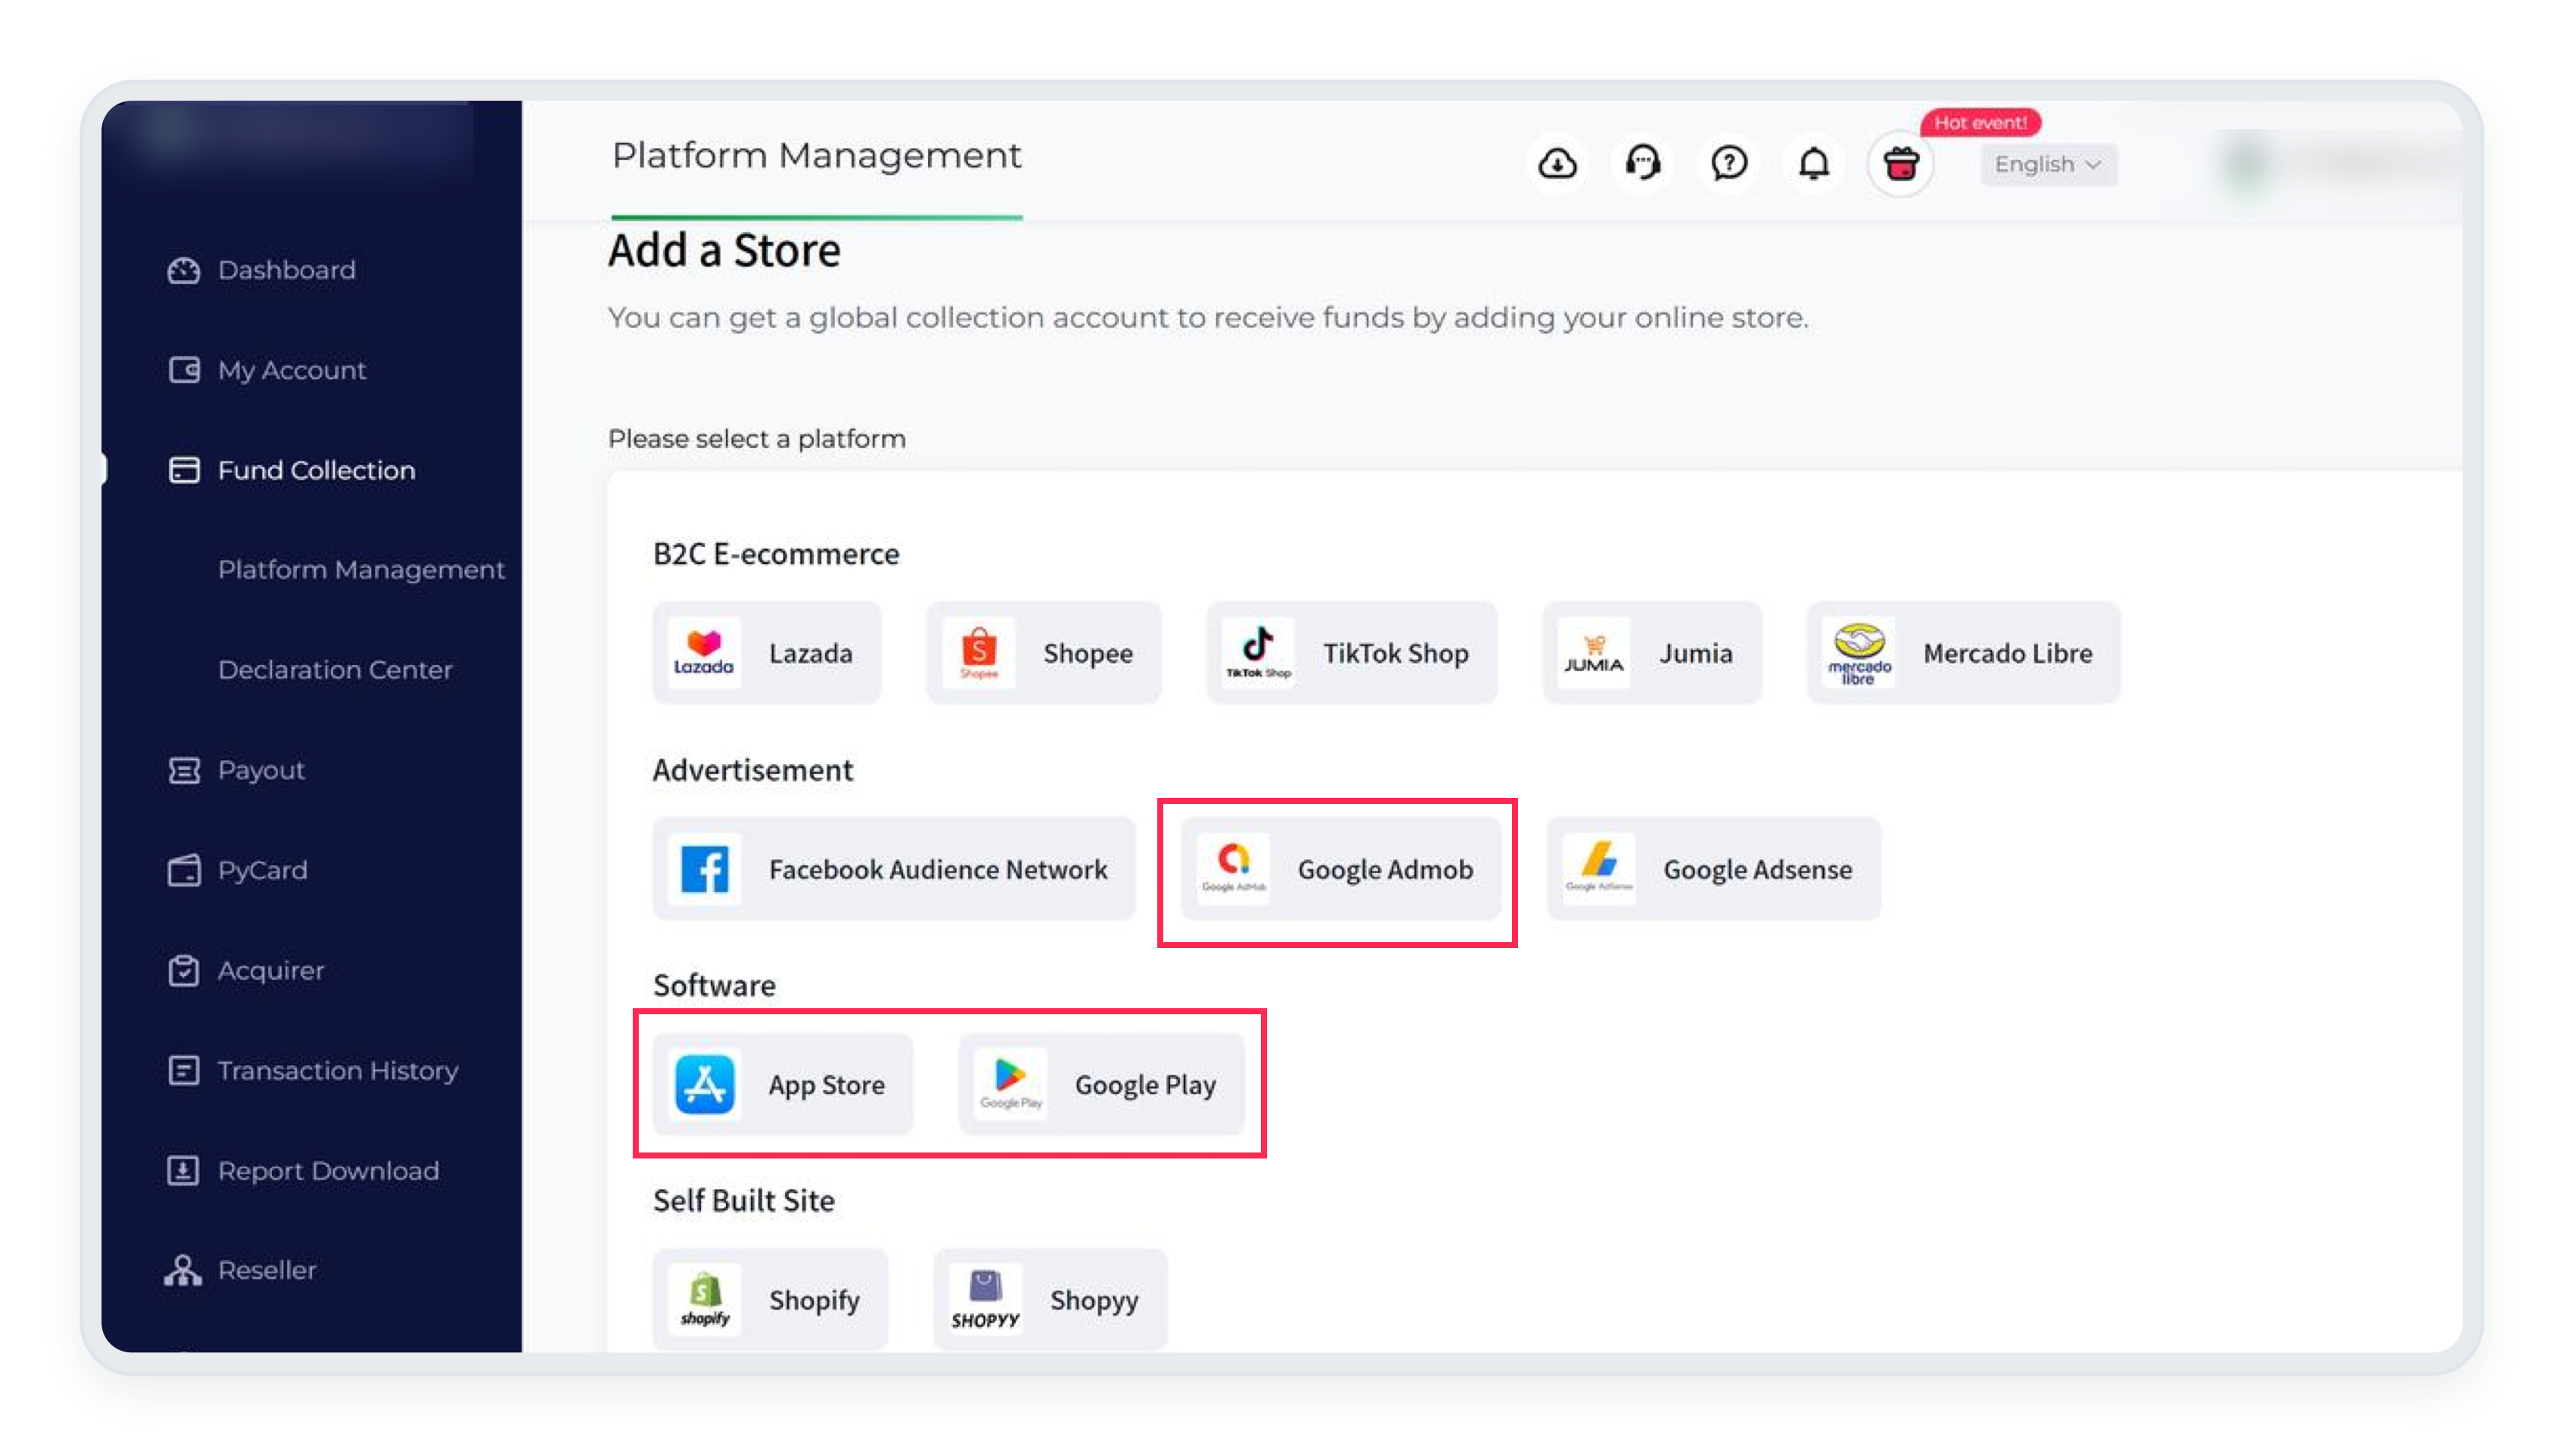Click the PyCard sidebar icon
The height and width of the screenshot is (1456, 2564).
pyautogui.click(x=184, y=870)
